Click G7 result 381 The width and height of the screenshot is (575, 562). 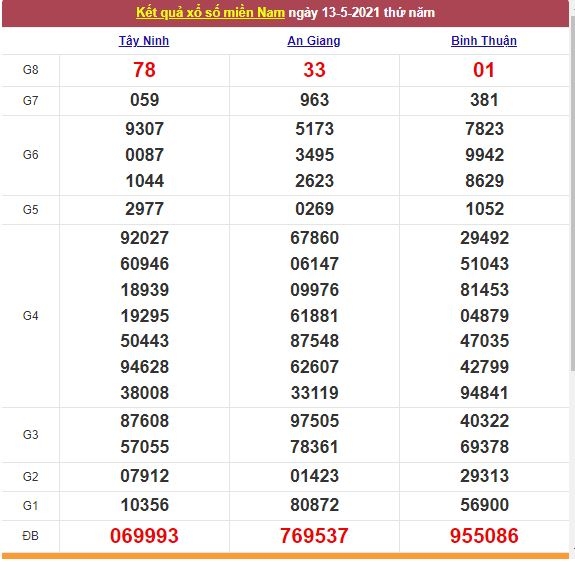tap(484, 100)
